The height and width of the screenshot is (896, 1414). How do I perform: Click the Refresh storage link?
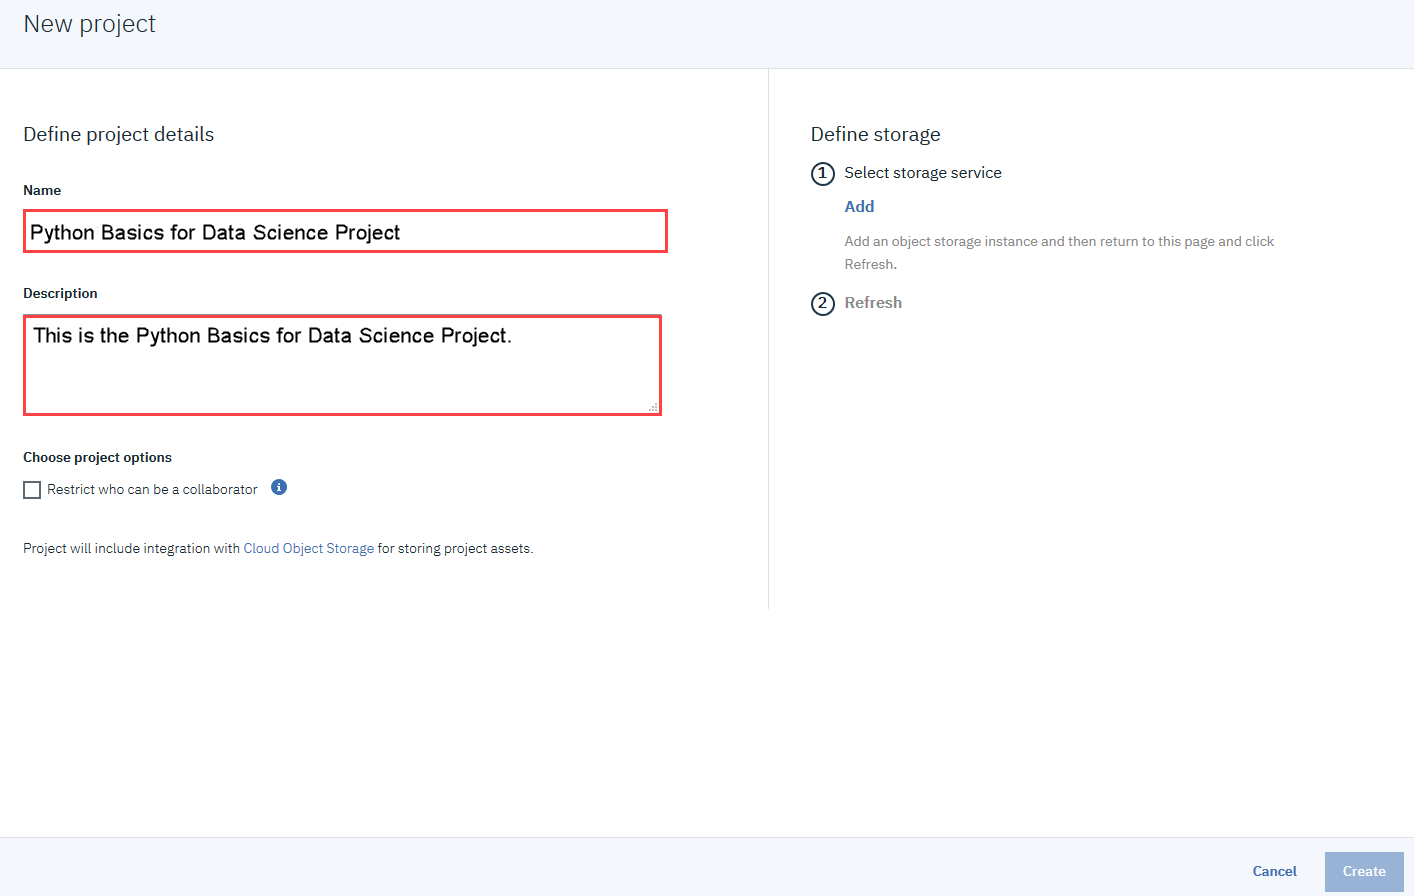click(x=872, y=303)
